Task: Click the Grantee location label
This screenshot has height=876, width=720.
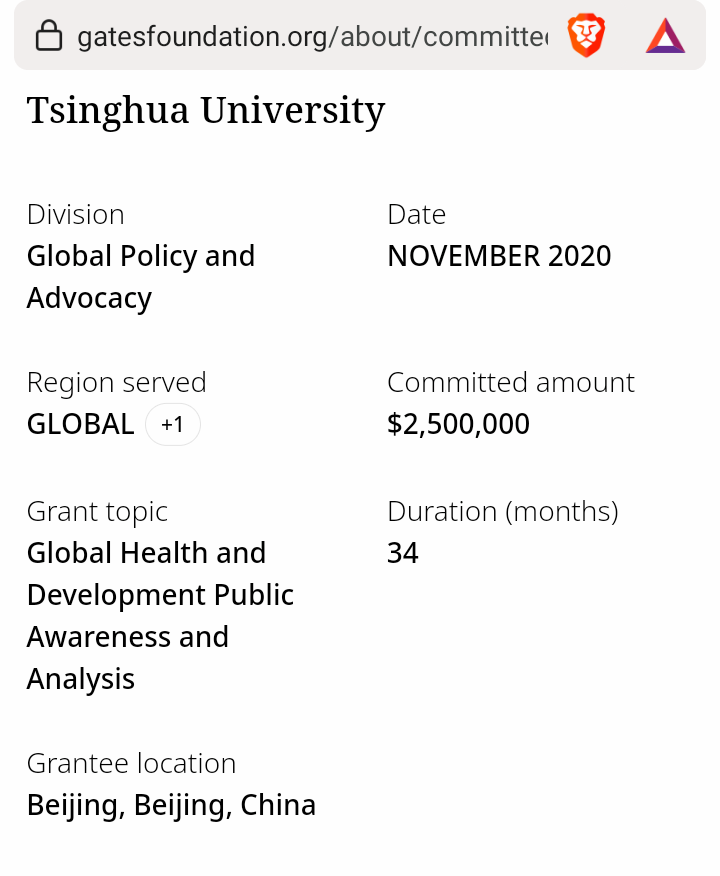Action: [131, 764]
